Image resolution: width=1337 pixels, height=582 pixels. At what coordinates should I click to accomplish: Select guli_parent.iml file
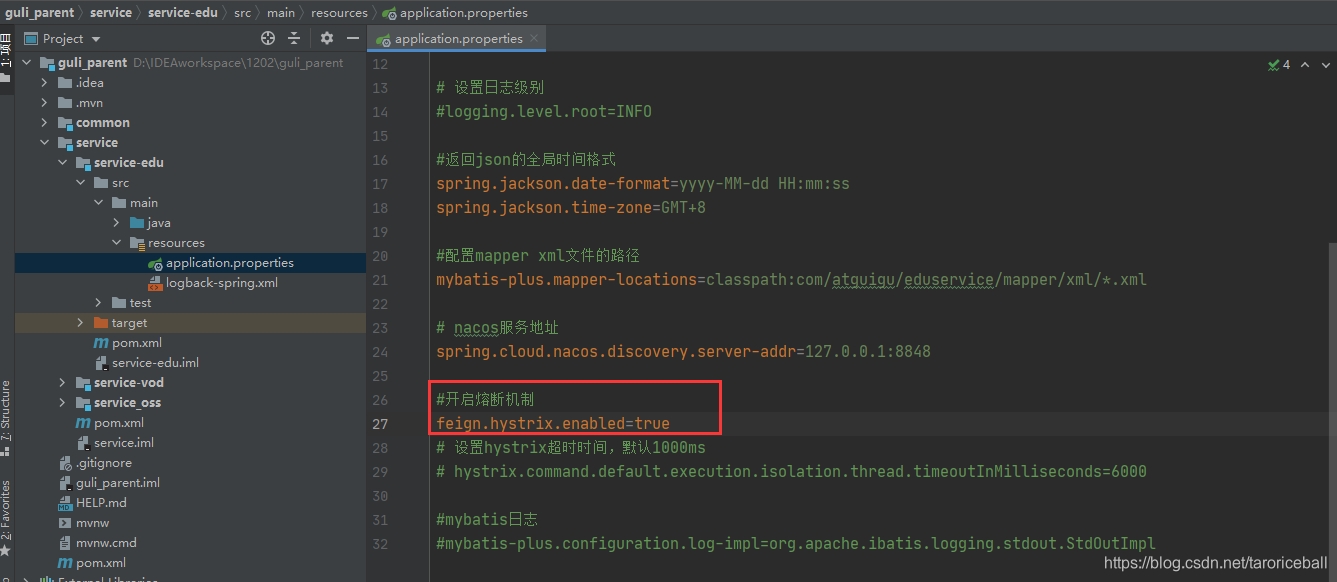tap(117, 482)
